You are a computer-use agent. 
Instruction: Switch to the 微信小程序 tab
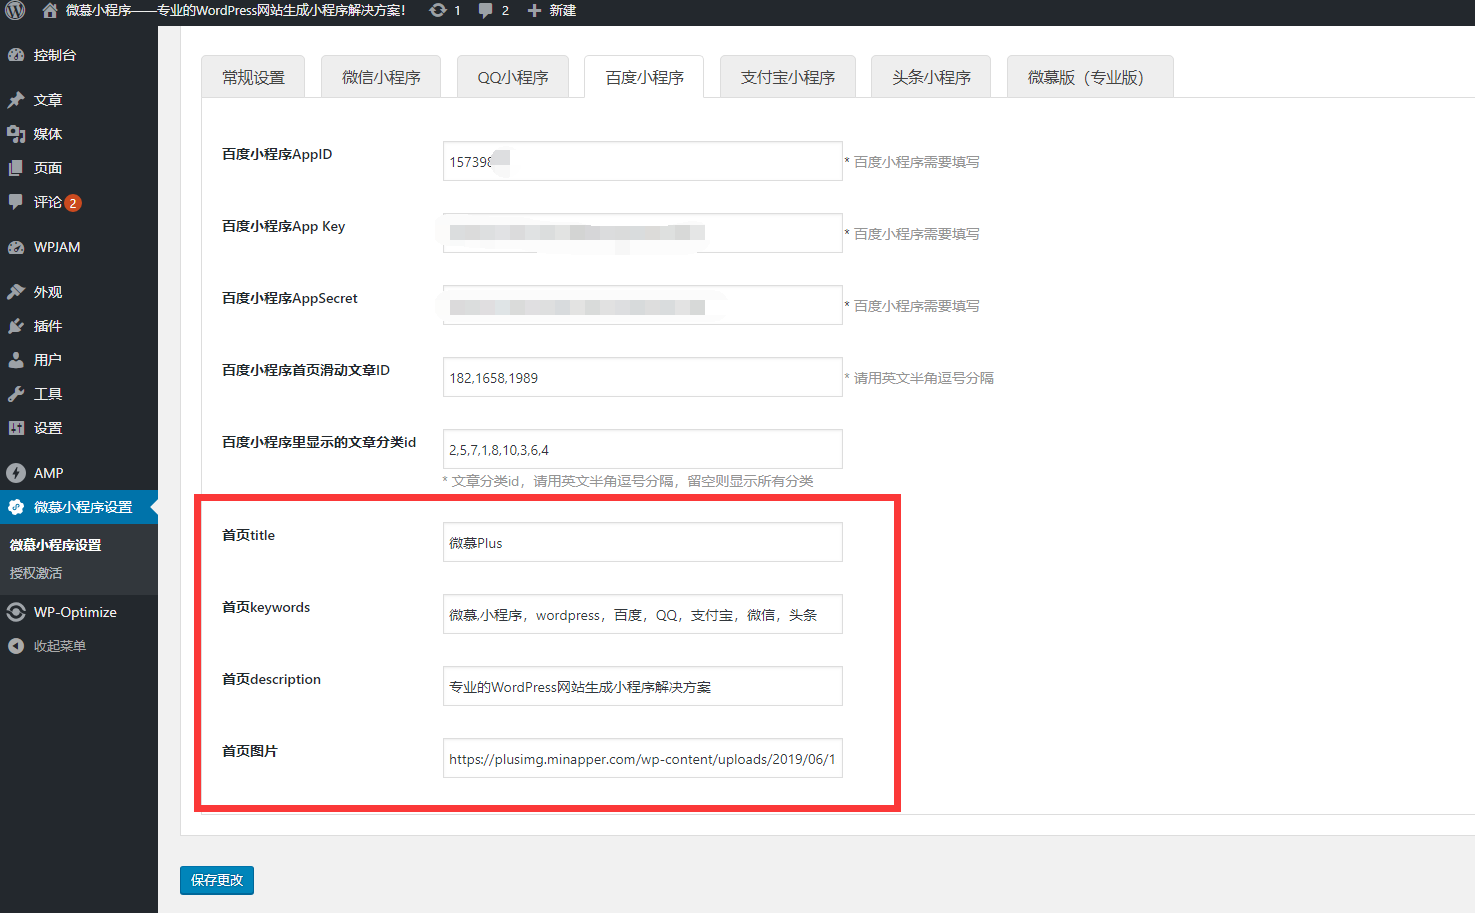click(x=381, y=77)
